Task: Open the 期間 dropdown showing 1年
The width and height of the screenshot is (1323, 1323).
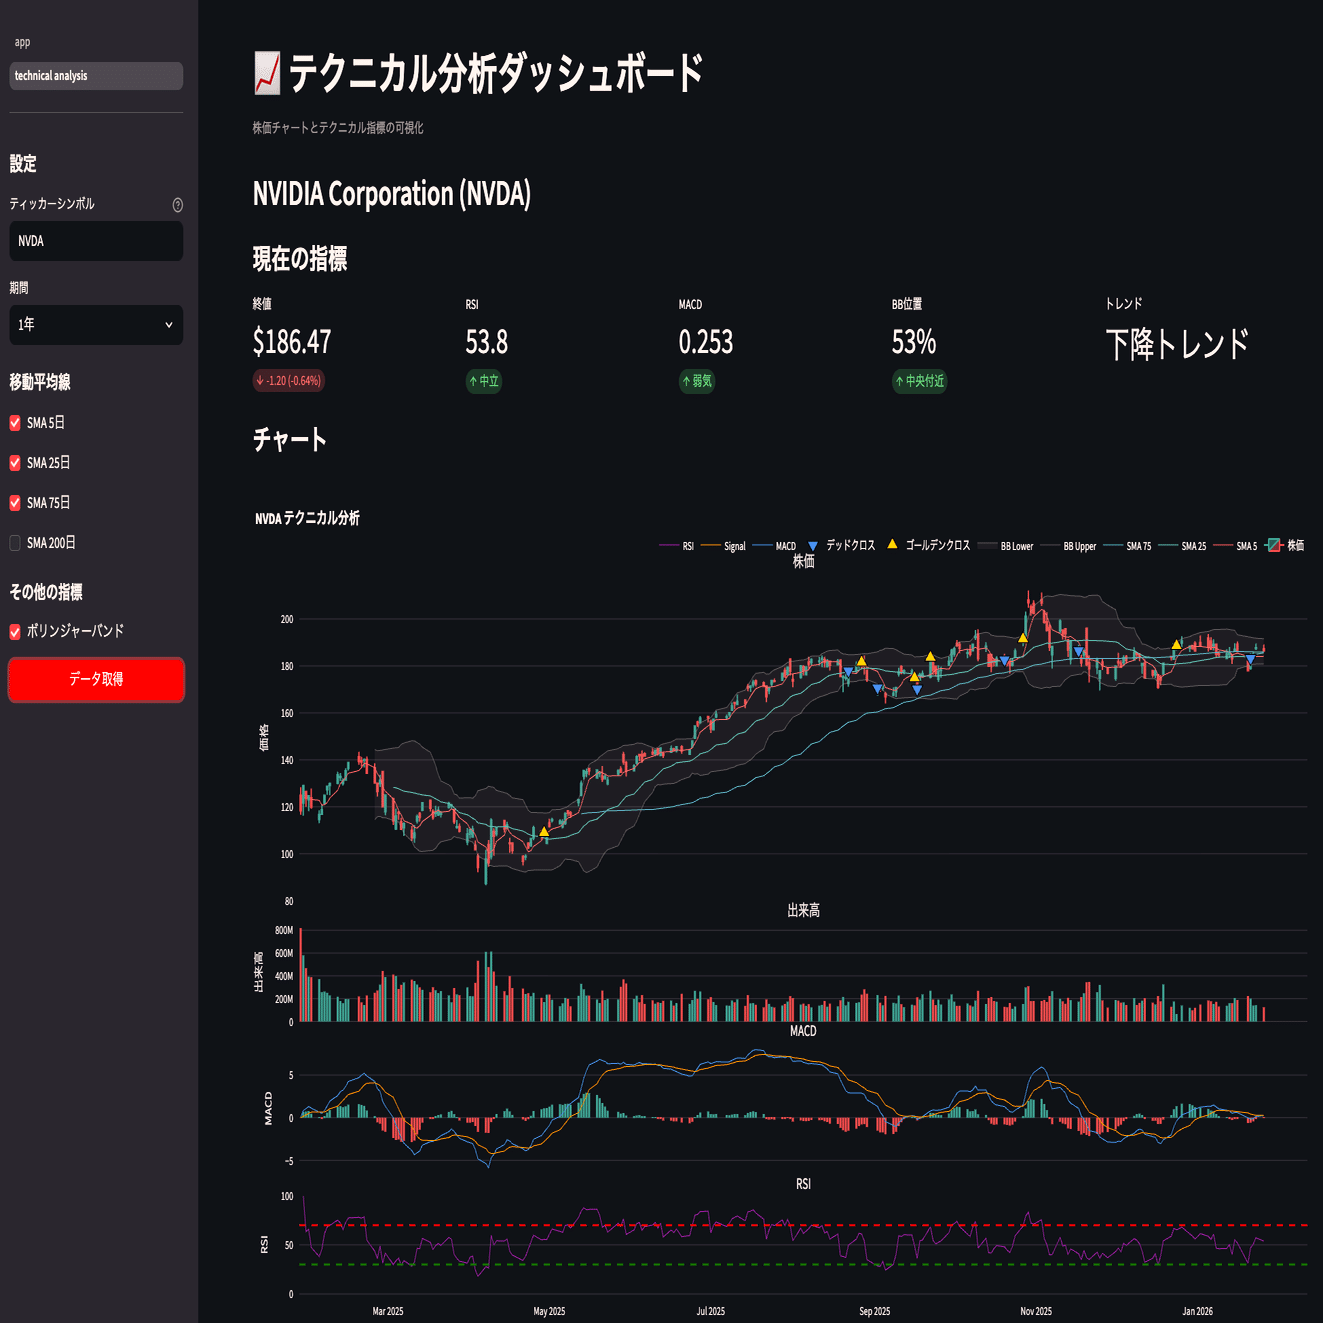Action: point(96,325)
